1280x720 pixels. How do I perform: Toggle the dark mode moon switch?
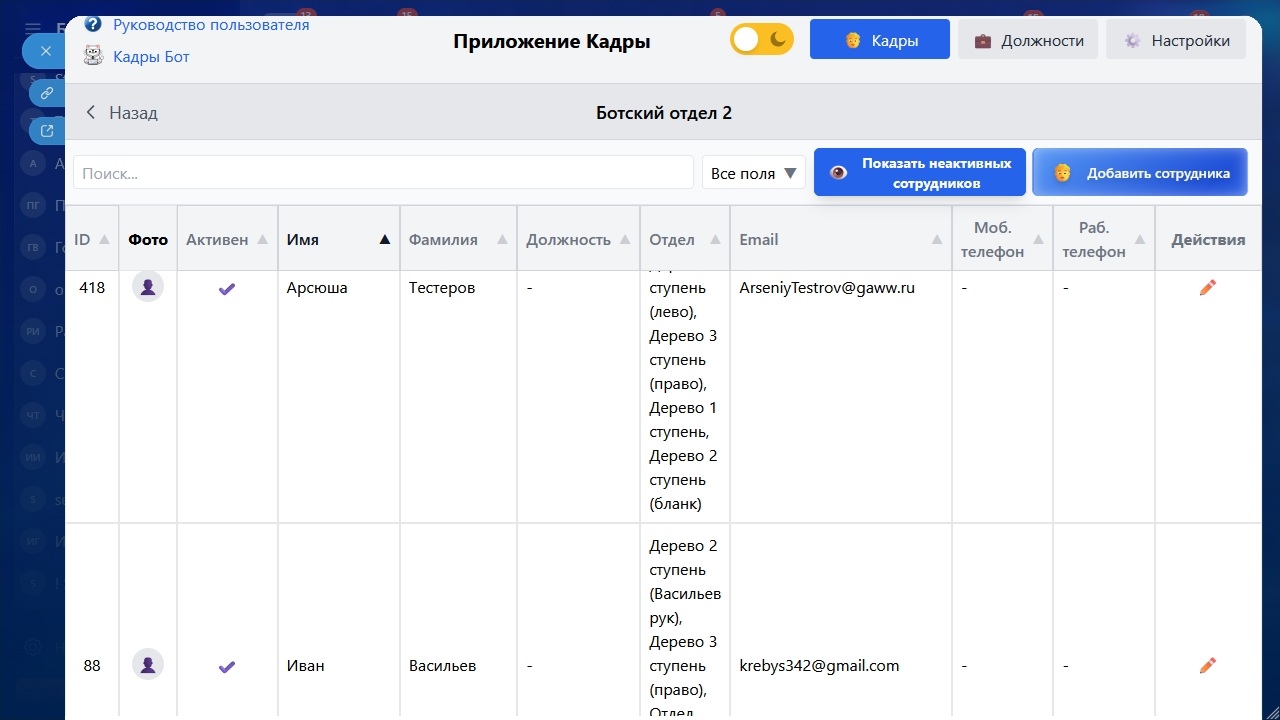click(x=762, y=40)
